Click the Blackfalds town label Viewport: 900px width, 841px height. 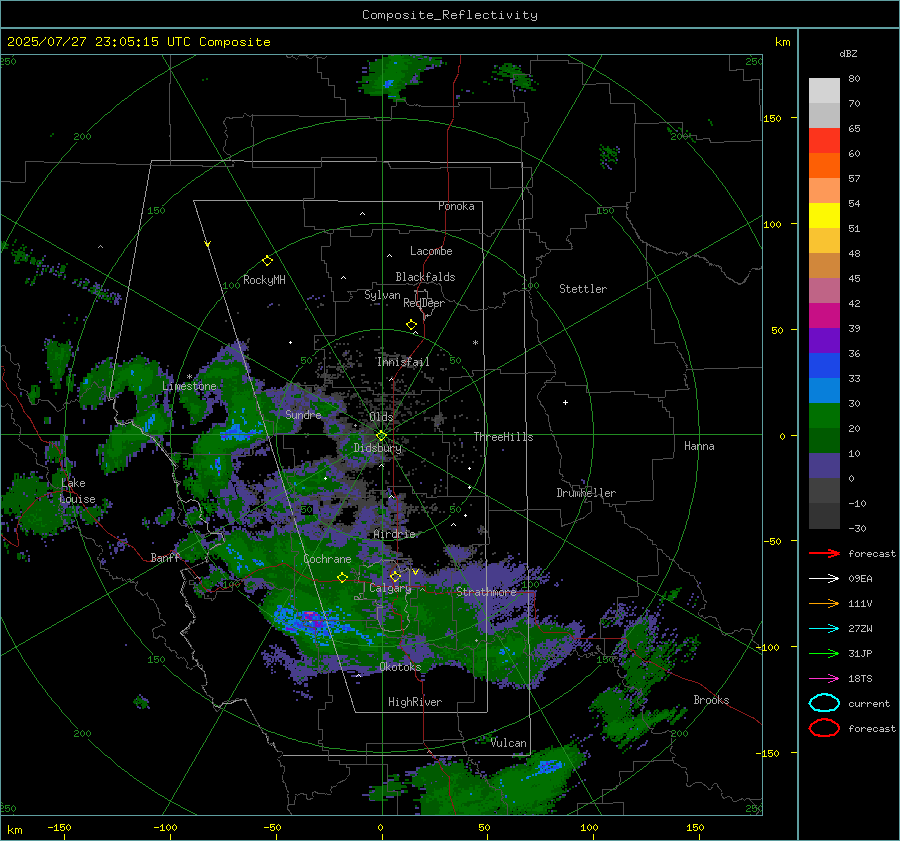point(425,277)
